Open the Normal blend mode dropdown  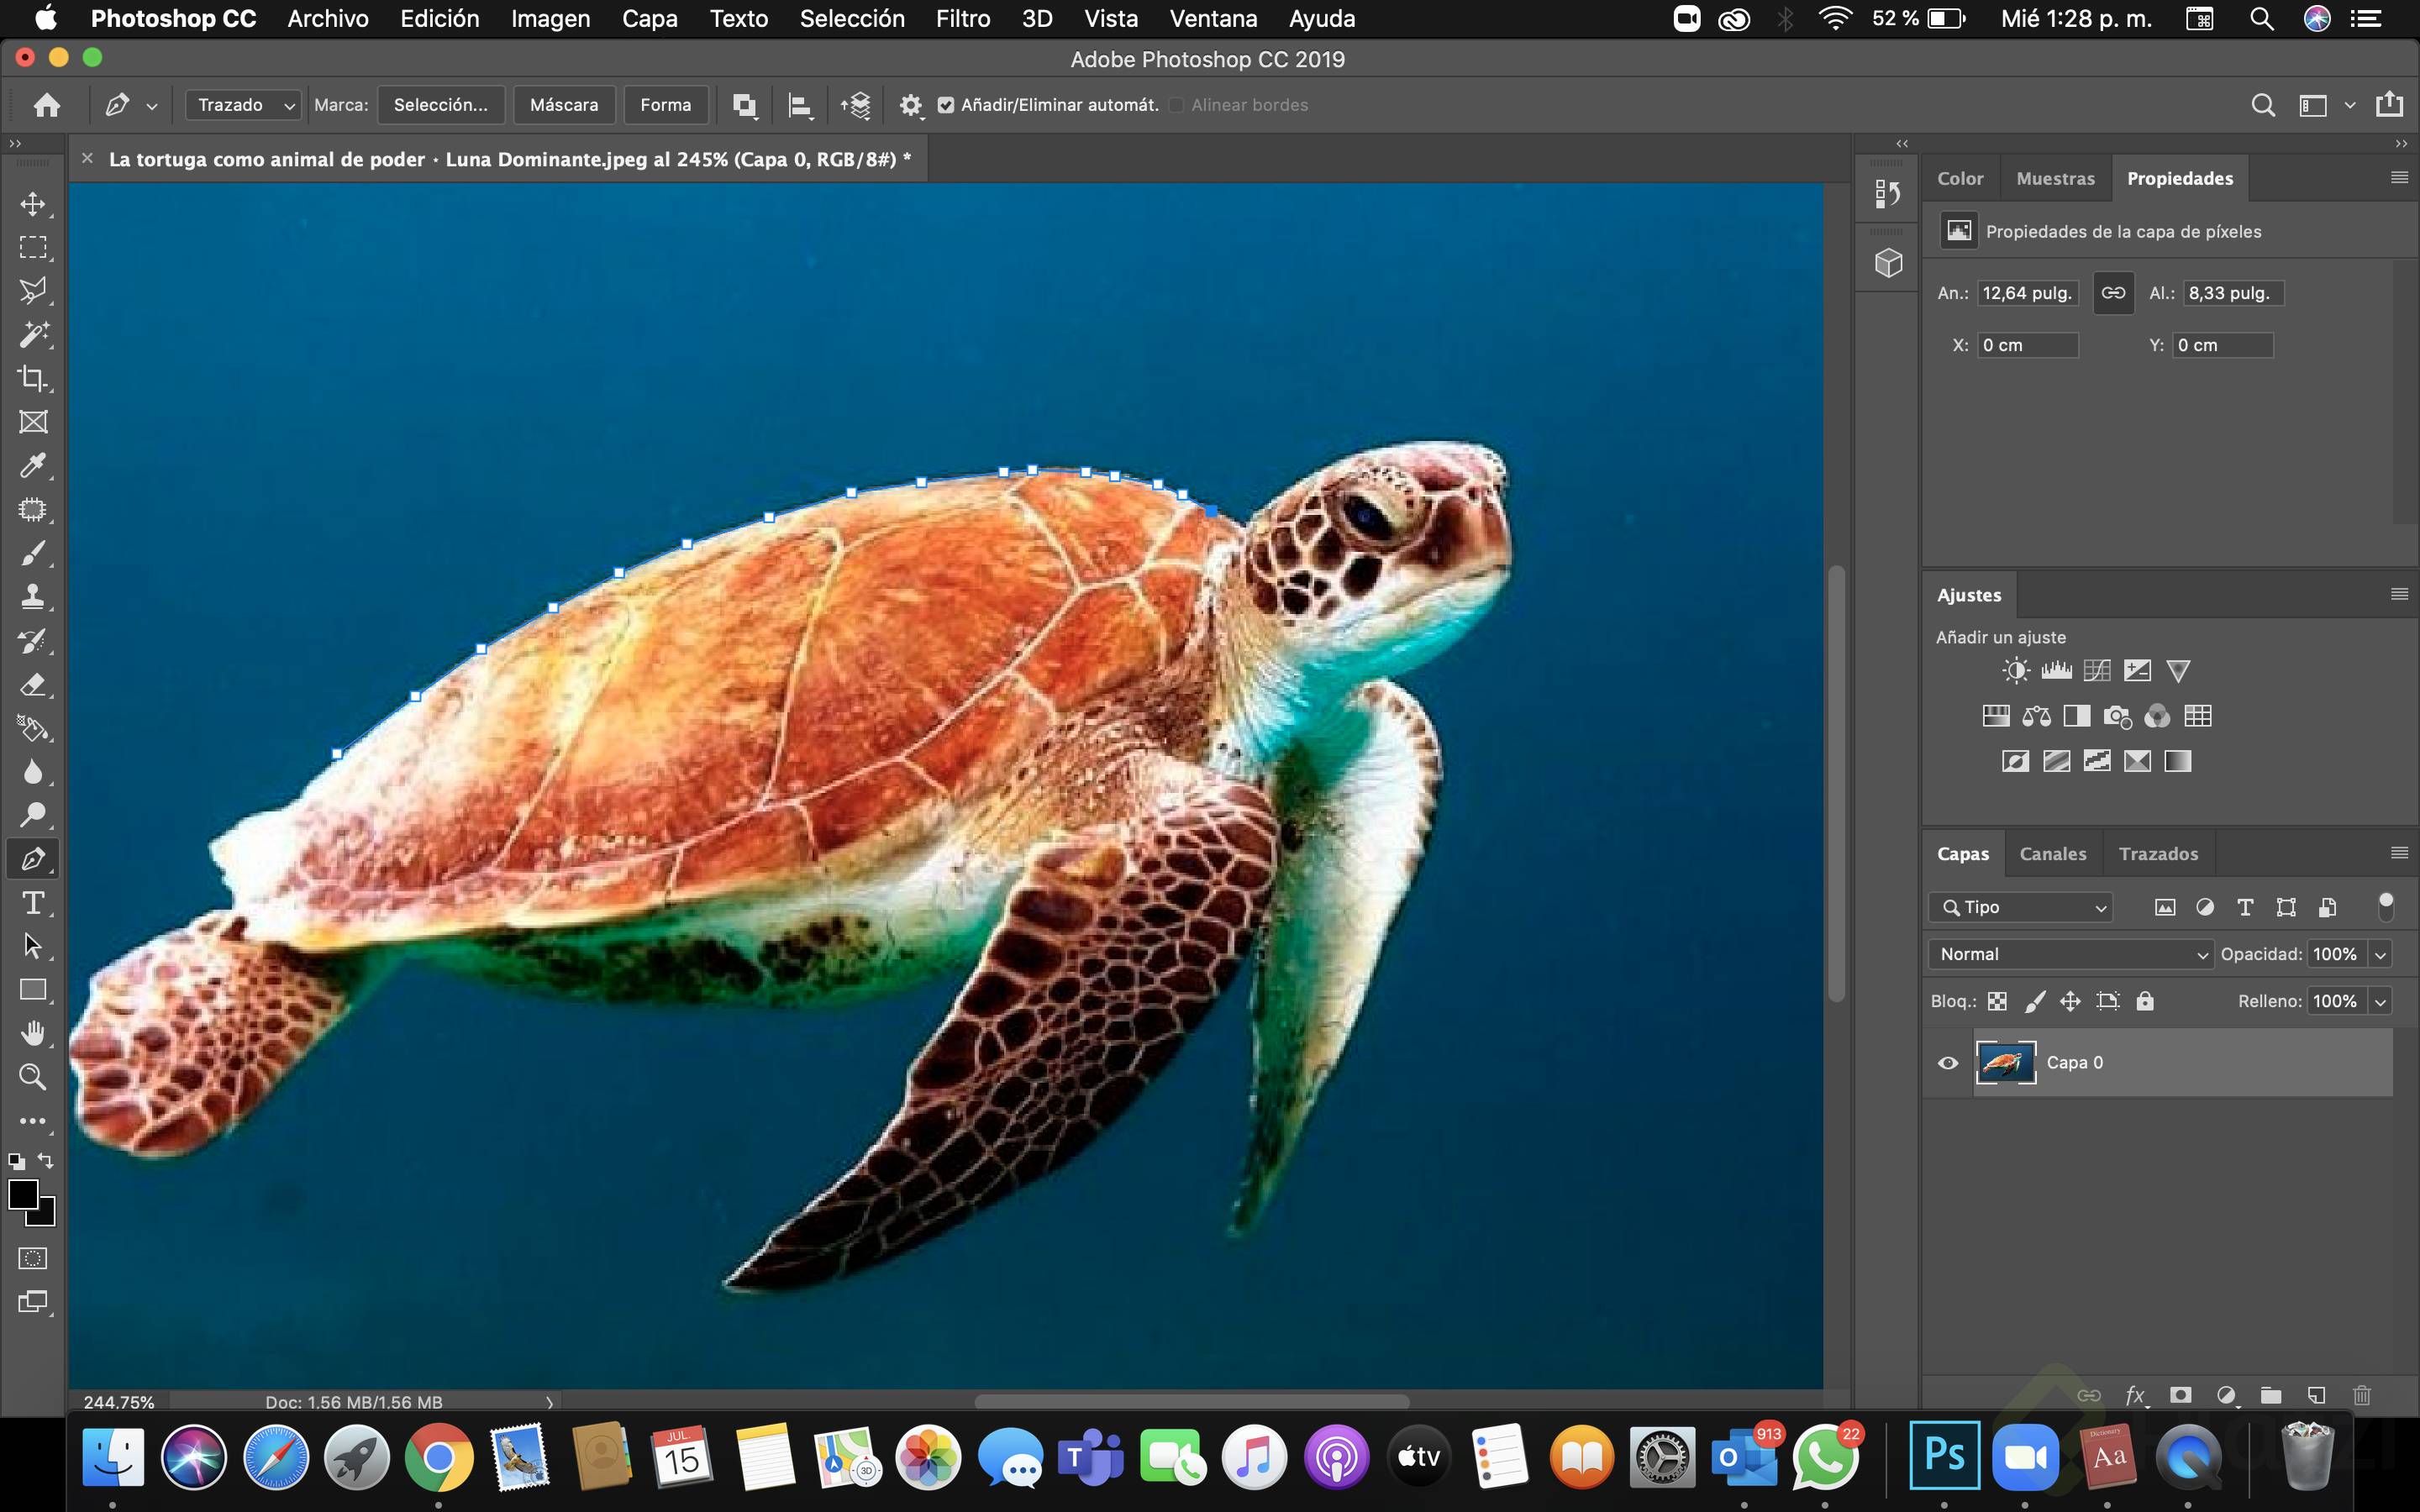coord(2070,954)
